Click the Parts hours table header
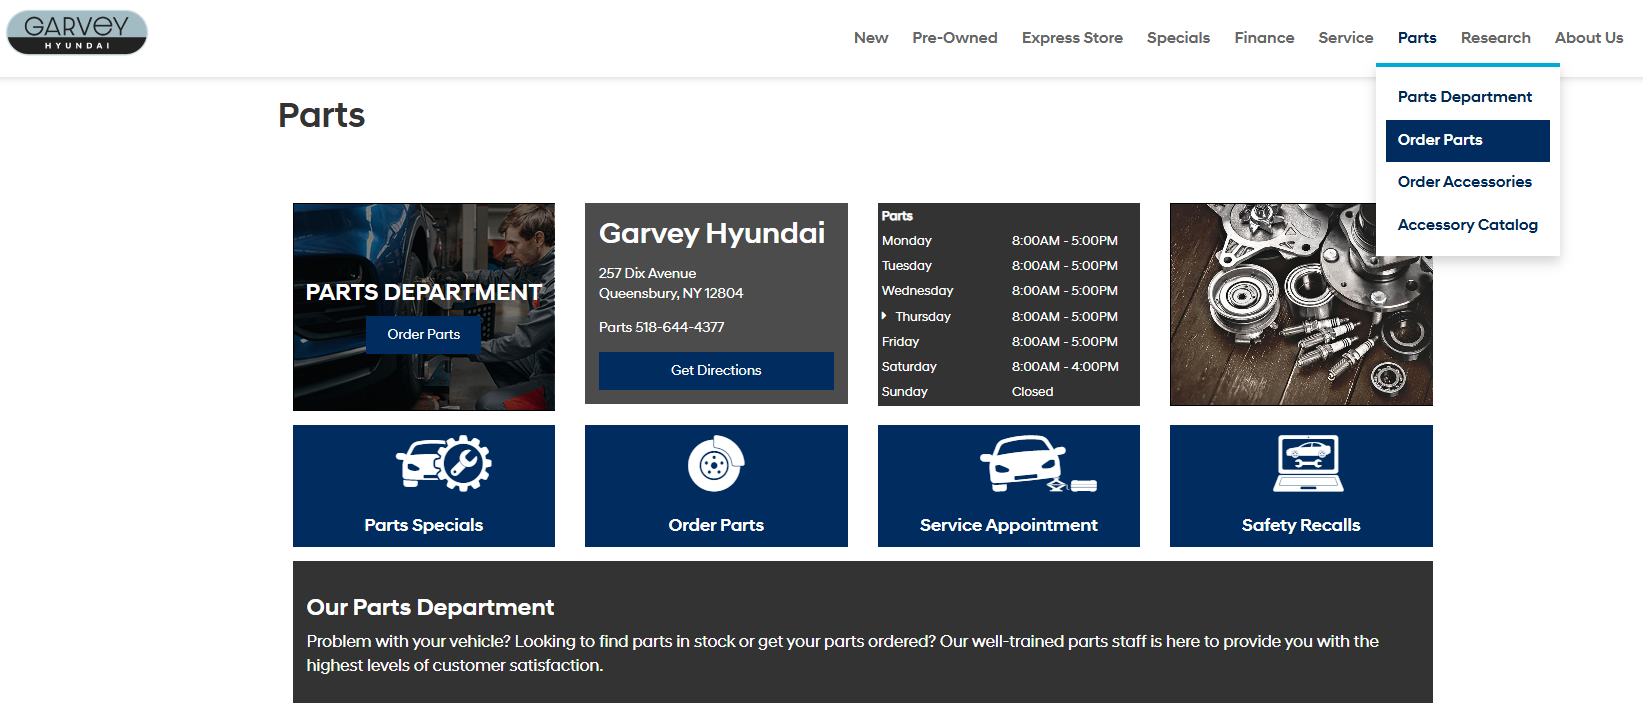The height and width of the screenshot is (707, 1643). point(897,216)
